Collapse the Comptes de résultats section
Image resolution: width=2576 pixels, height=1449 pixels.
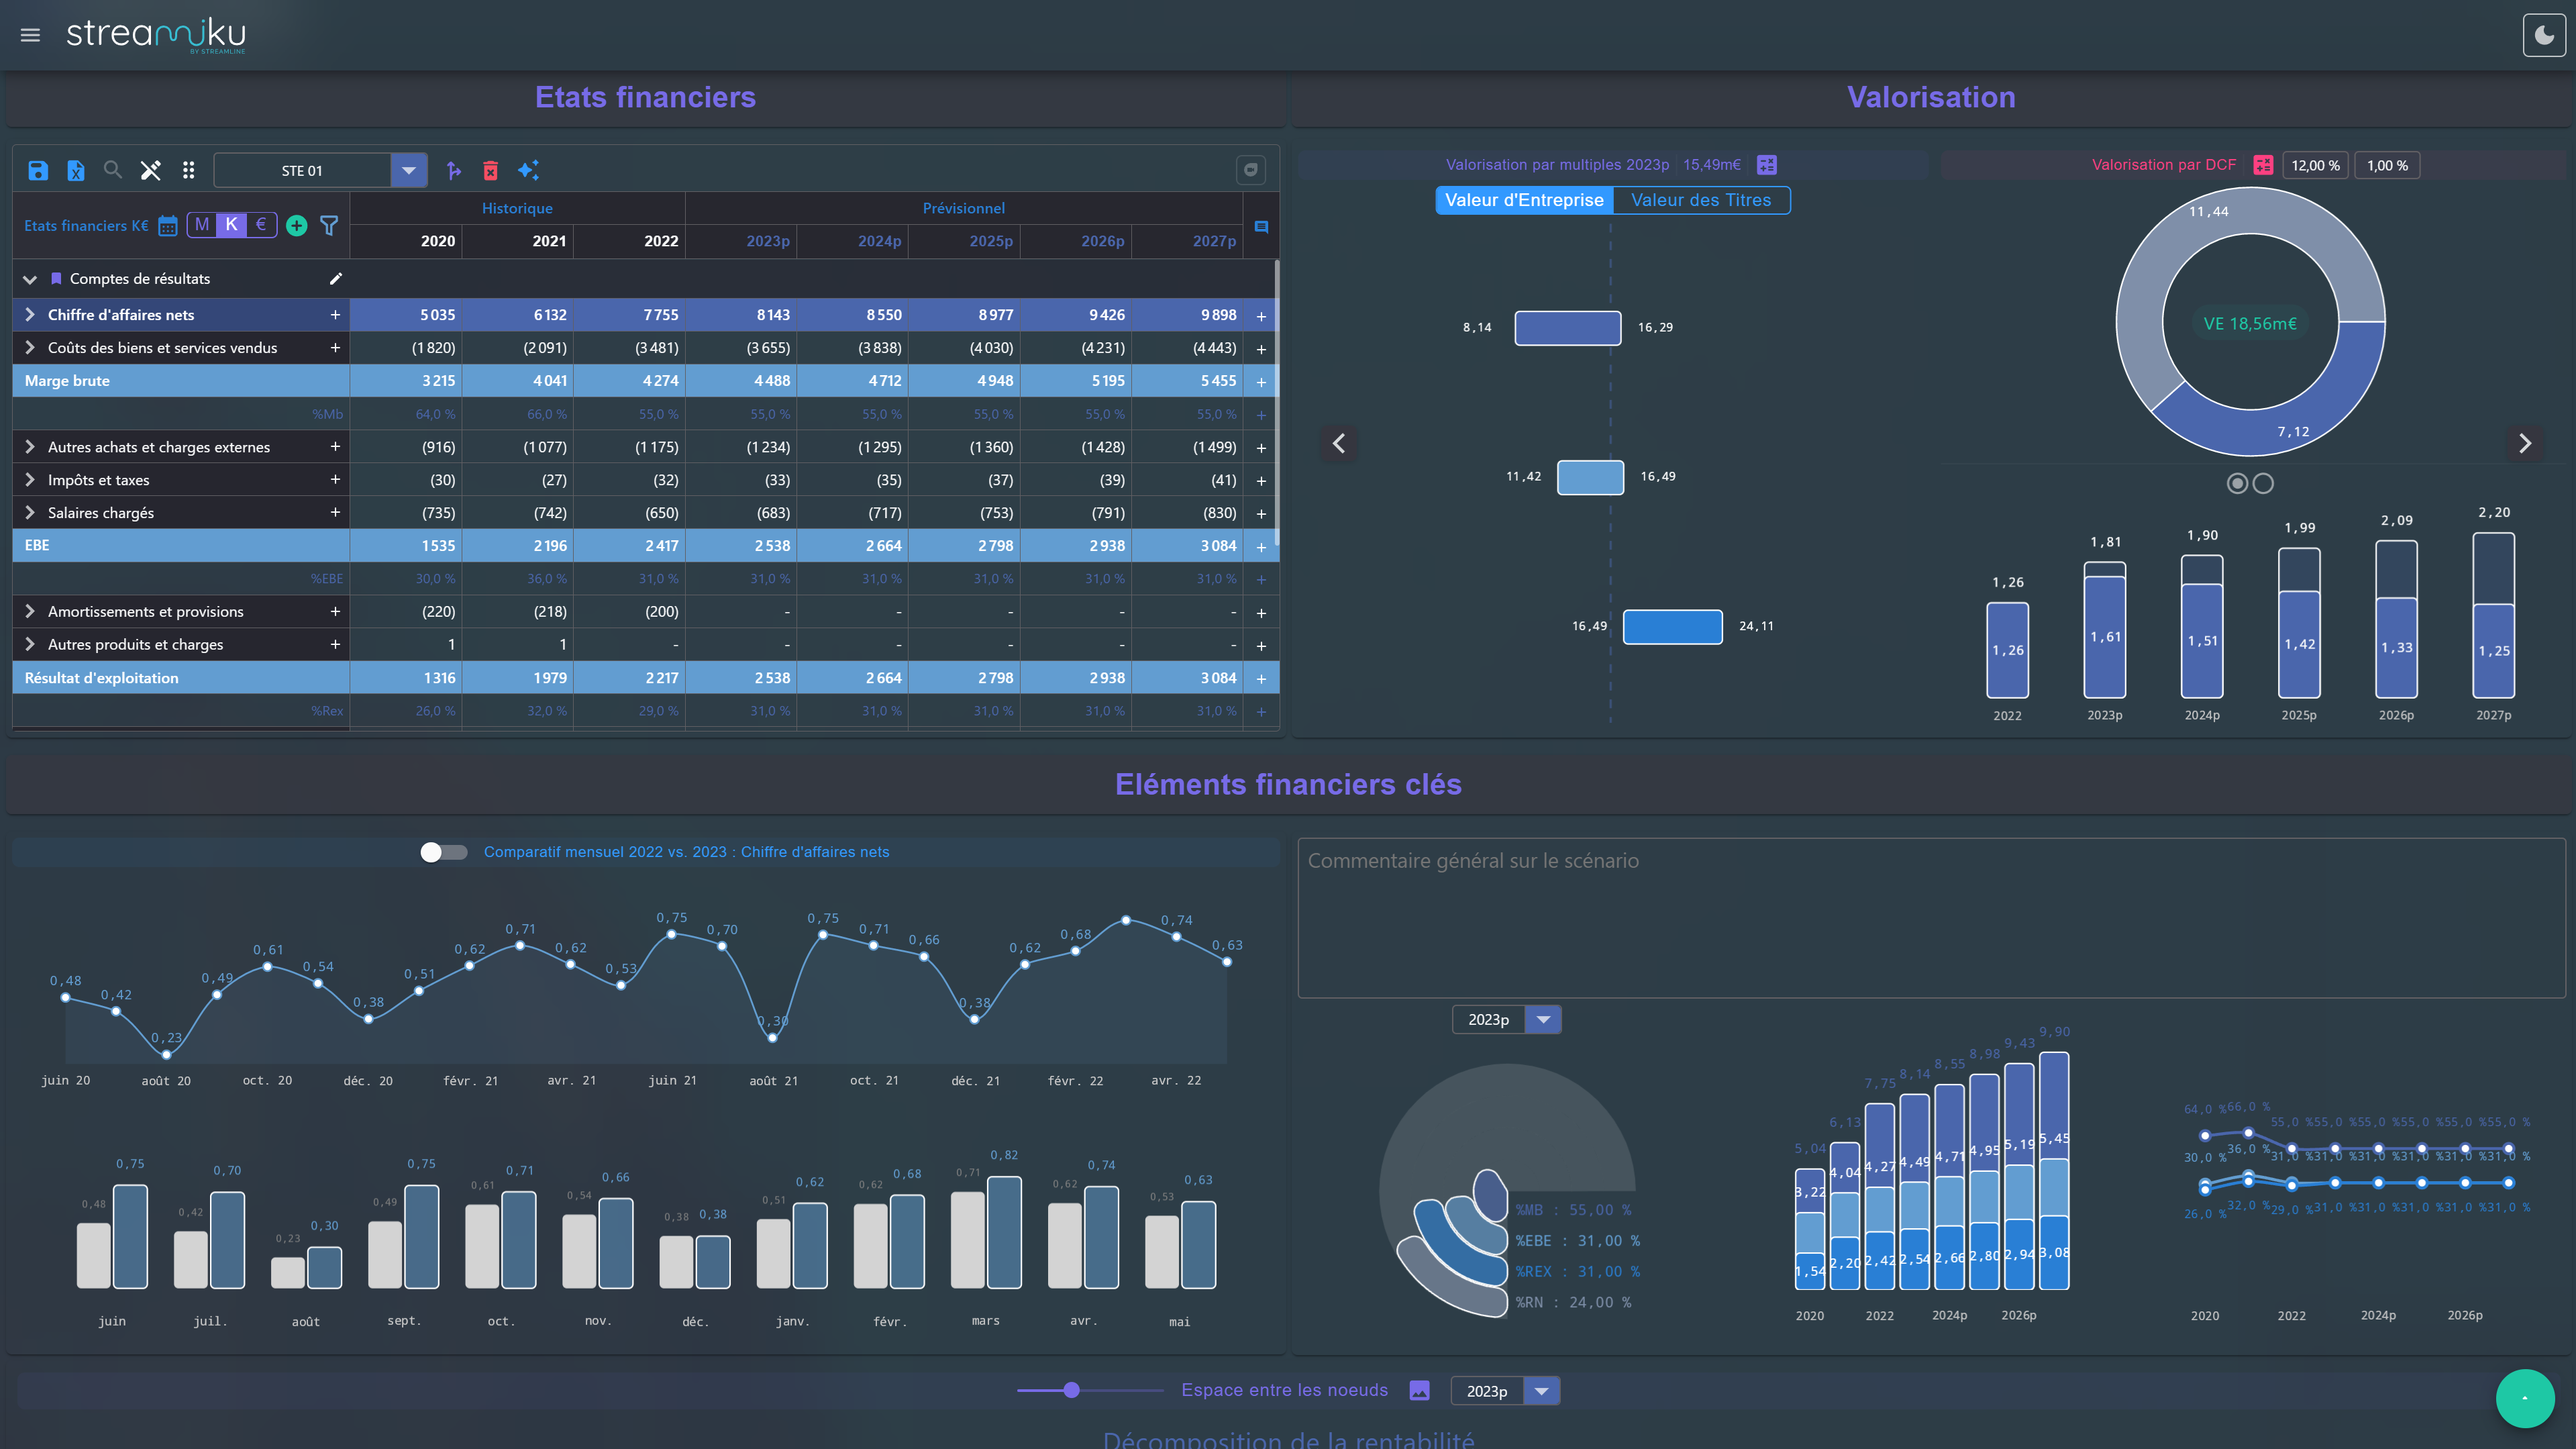(30, 279)
